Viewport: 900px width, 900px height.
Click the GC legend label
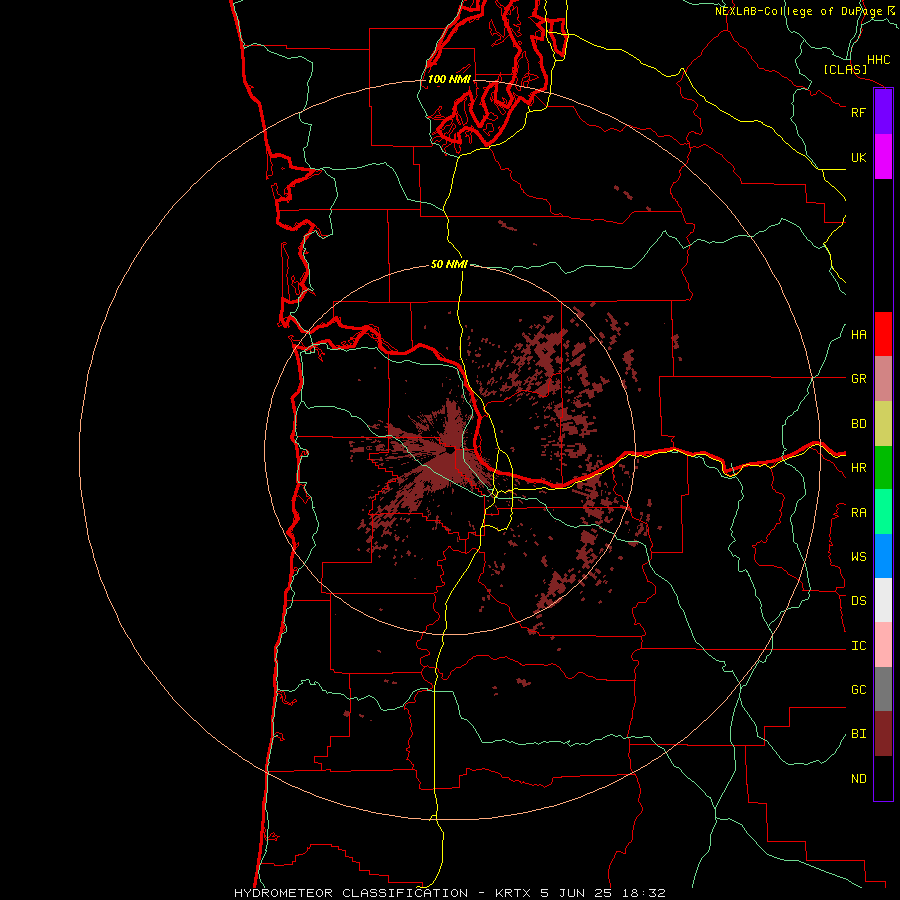coord(858,690)
